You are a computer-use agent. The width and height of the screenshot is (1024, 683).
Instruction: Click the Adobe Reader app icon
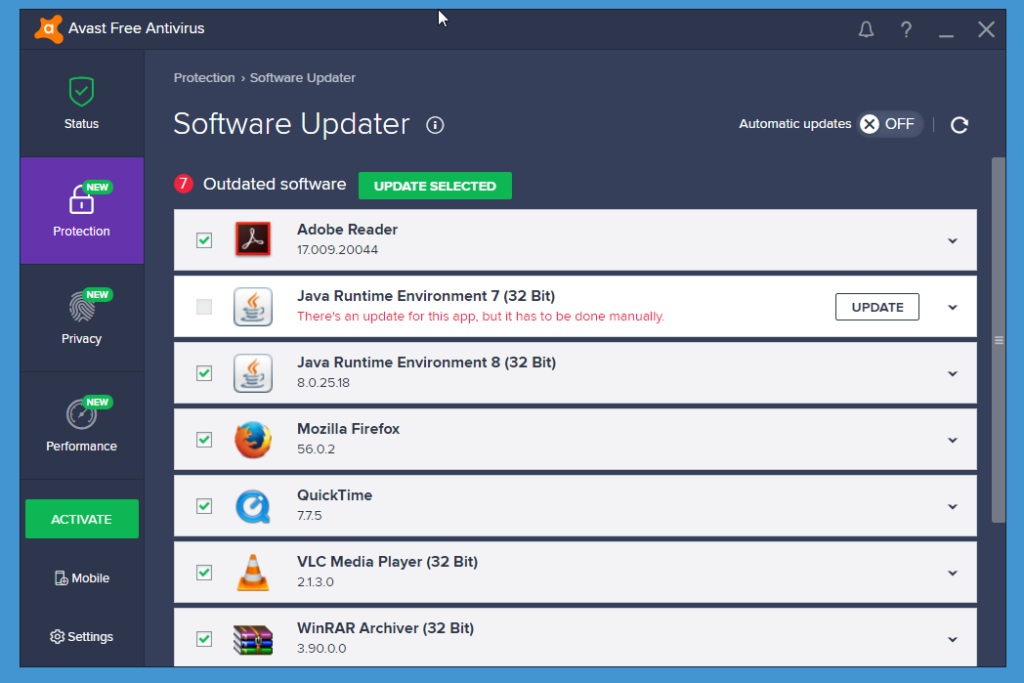coord(253,240)
